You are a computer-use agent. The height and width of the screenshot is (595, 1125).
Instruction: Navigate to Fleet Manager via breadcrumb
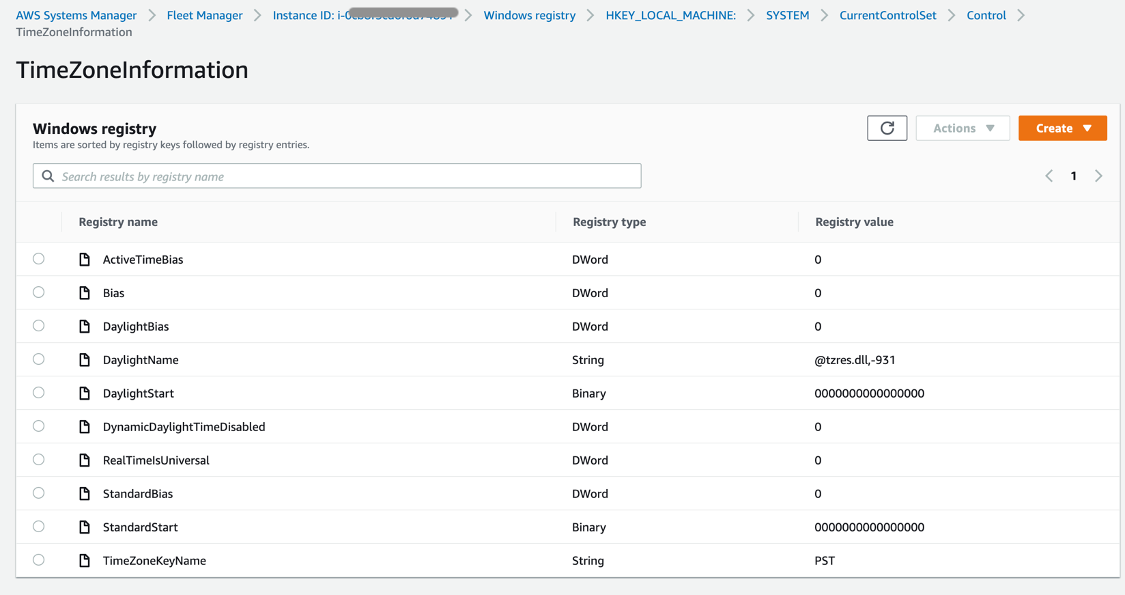tap(204, 15)
